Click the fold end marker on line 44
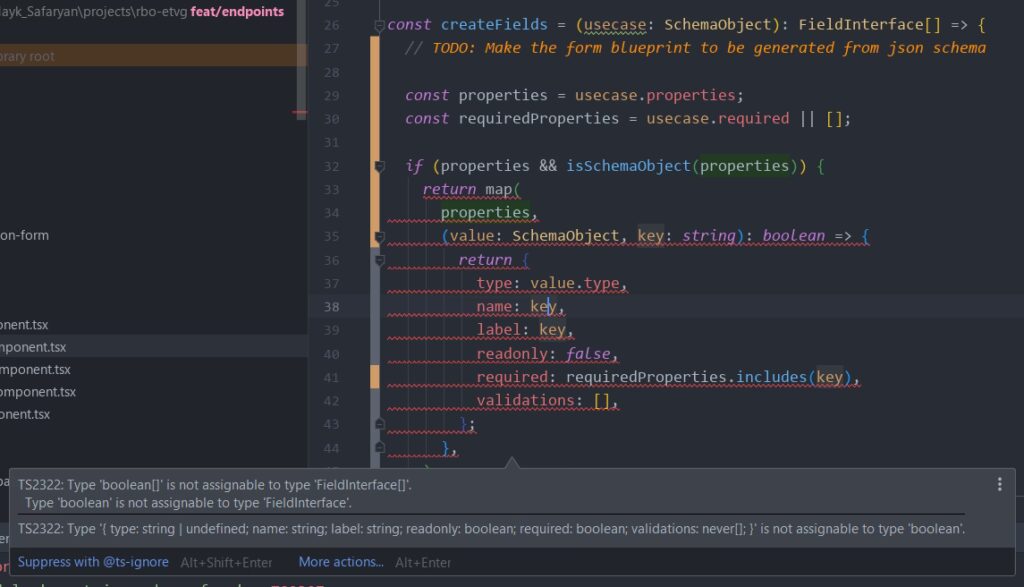 pos(379,448)
